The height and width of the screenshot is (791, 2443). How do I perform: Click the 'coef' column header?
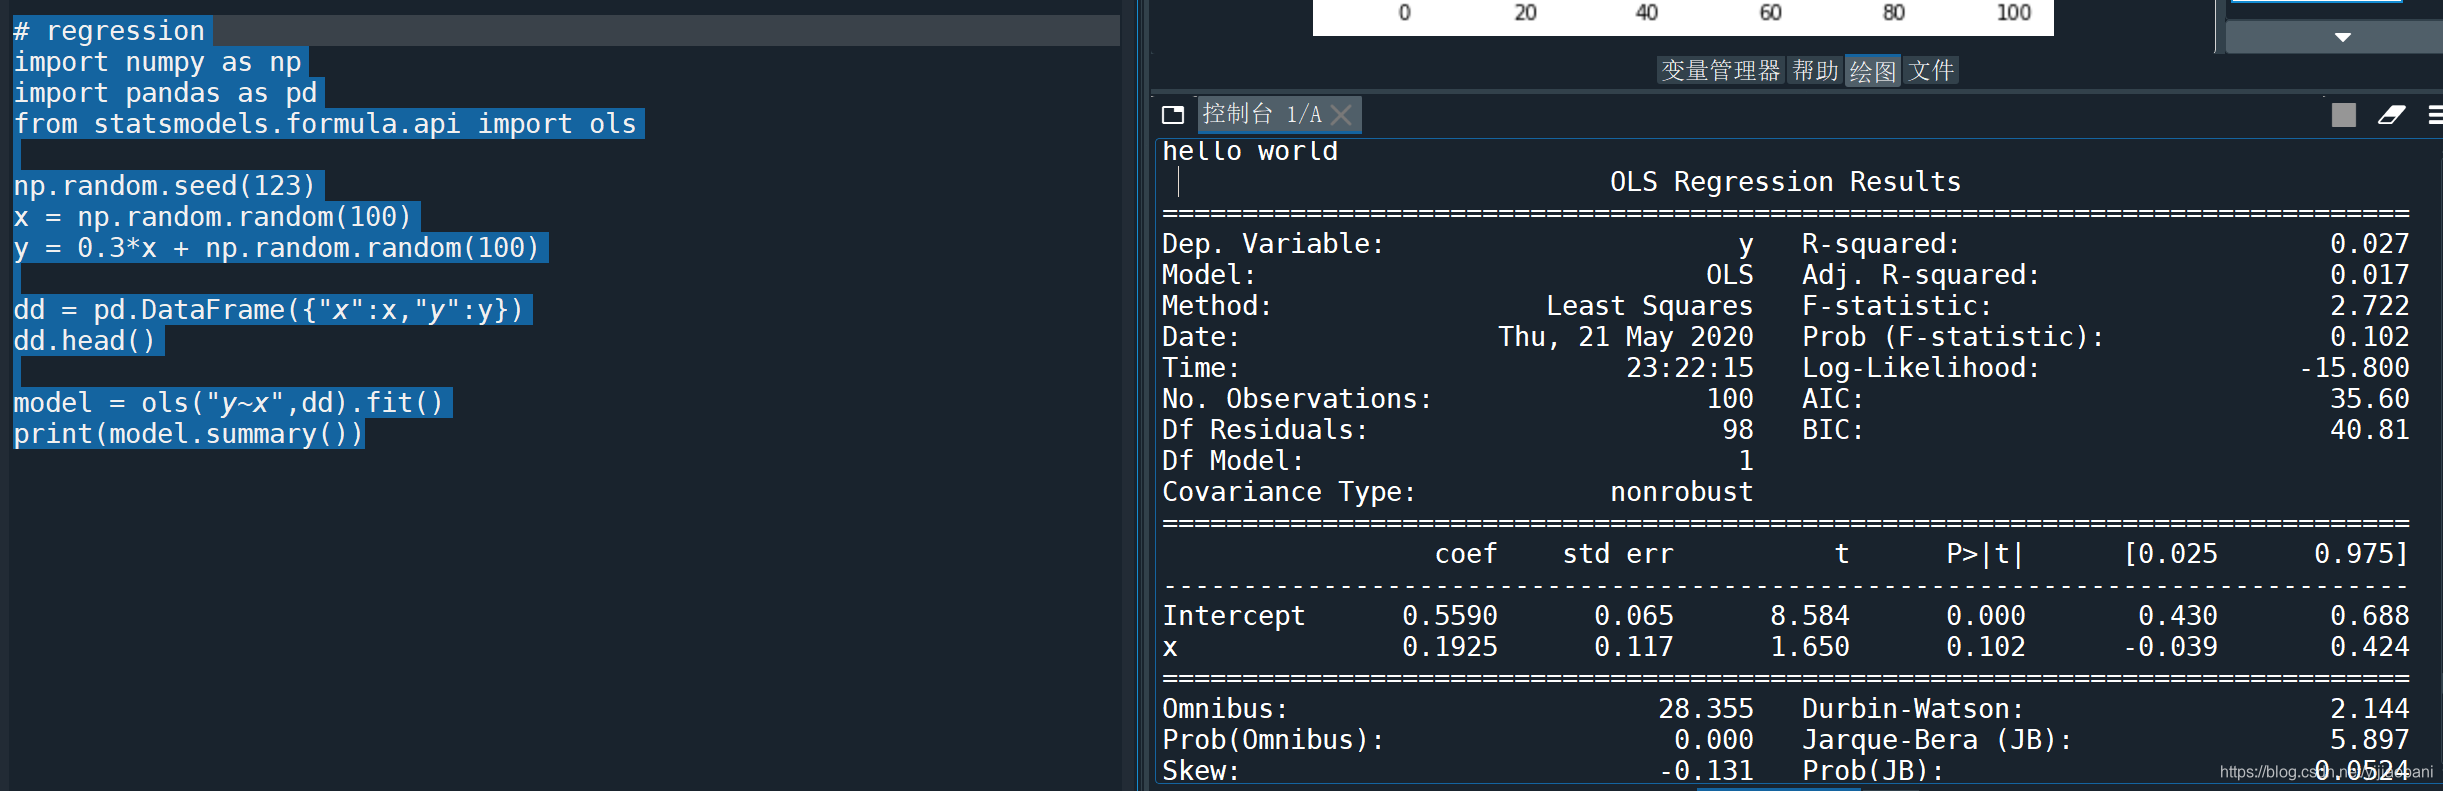click(1466, 554)
